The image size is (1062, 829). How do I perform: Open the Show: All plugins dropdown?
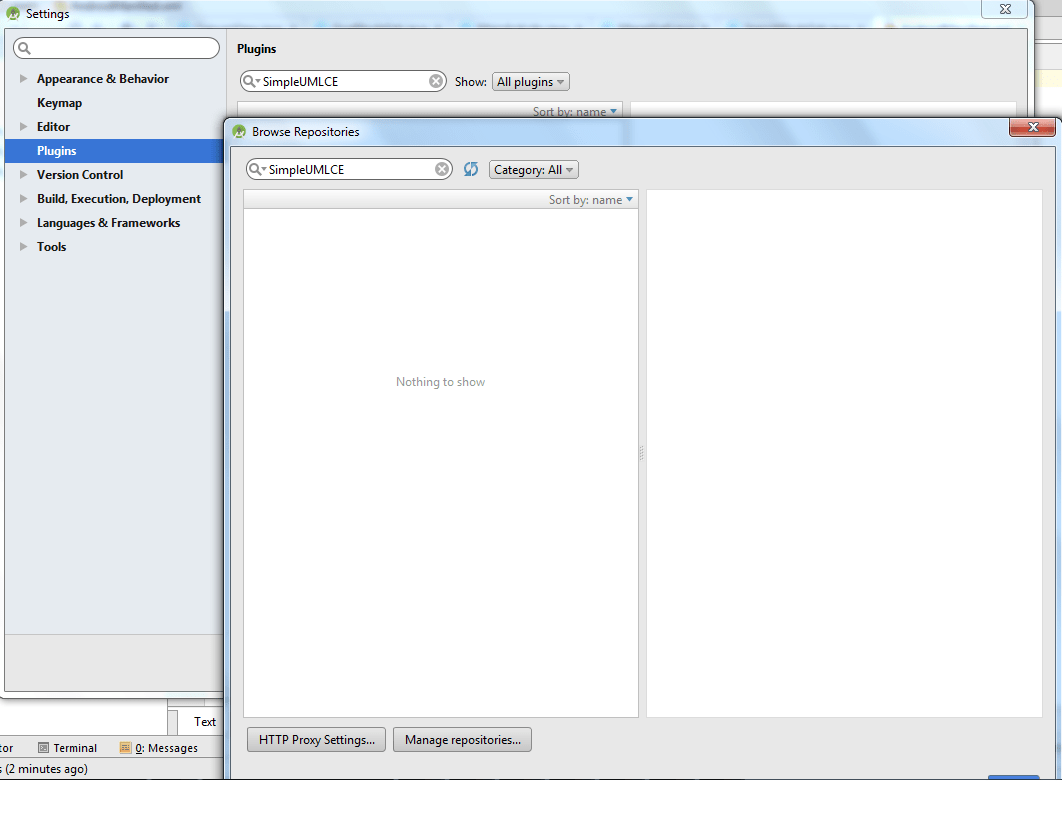pyautogui.click(x=530, y=81)
